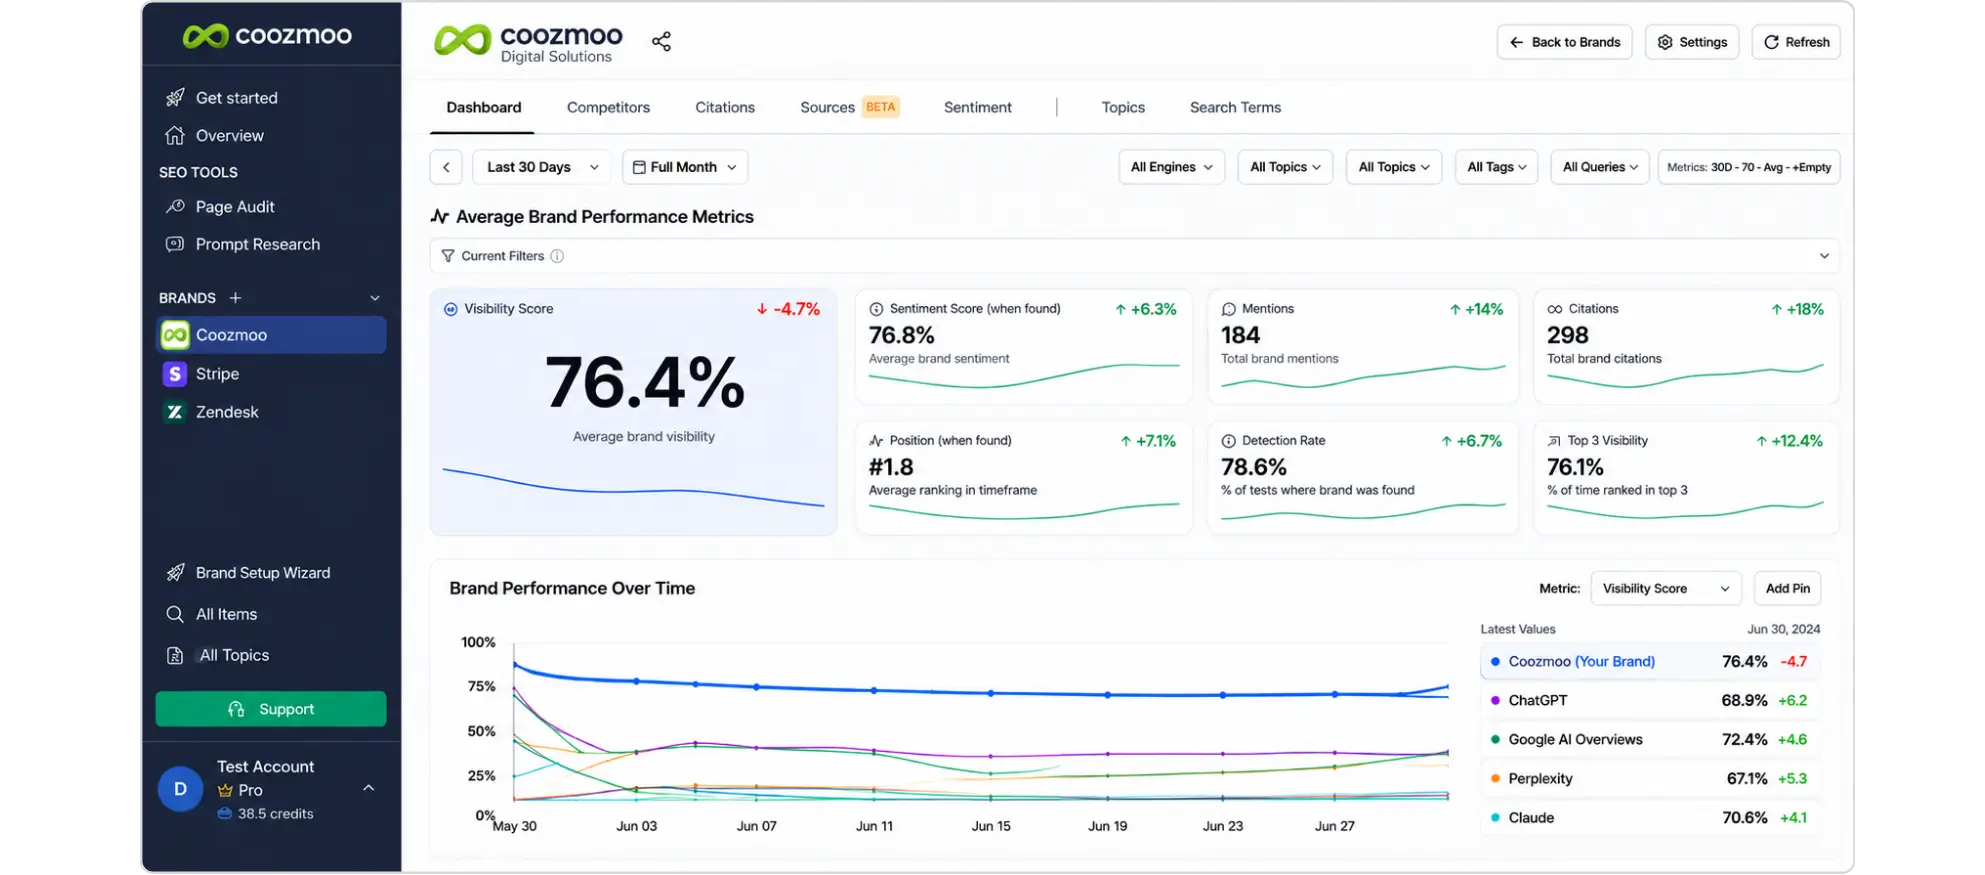Open the Full Month dropdown
The image size is (1985, 875).
[685, 167]
